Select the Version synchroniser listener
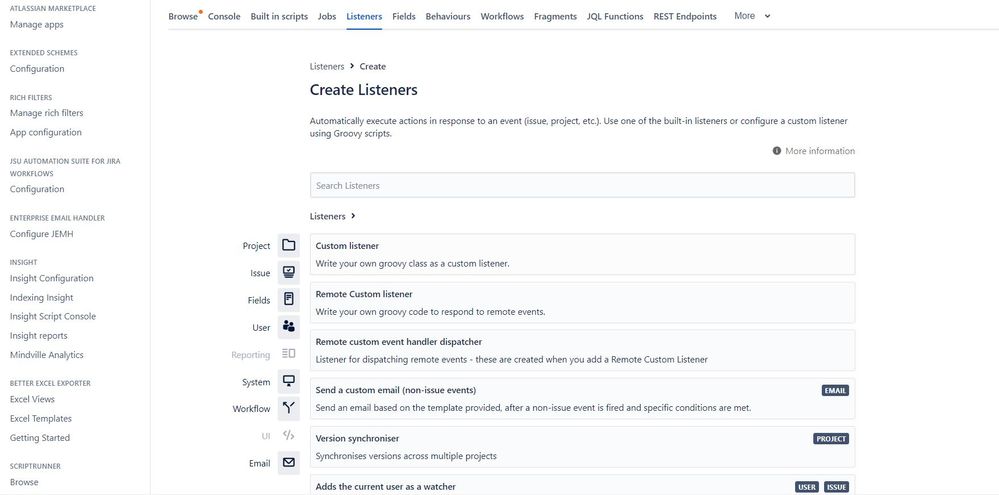Screen dimensions: 999x495 point(582,447)
